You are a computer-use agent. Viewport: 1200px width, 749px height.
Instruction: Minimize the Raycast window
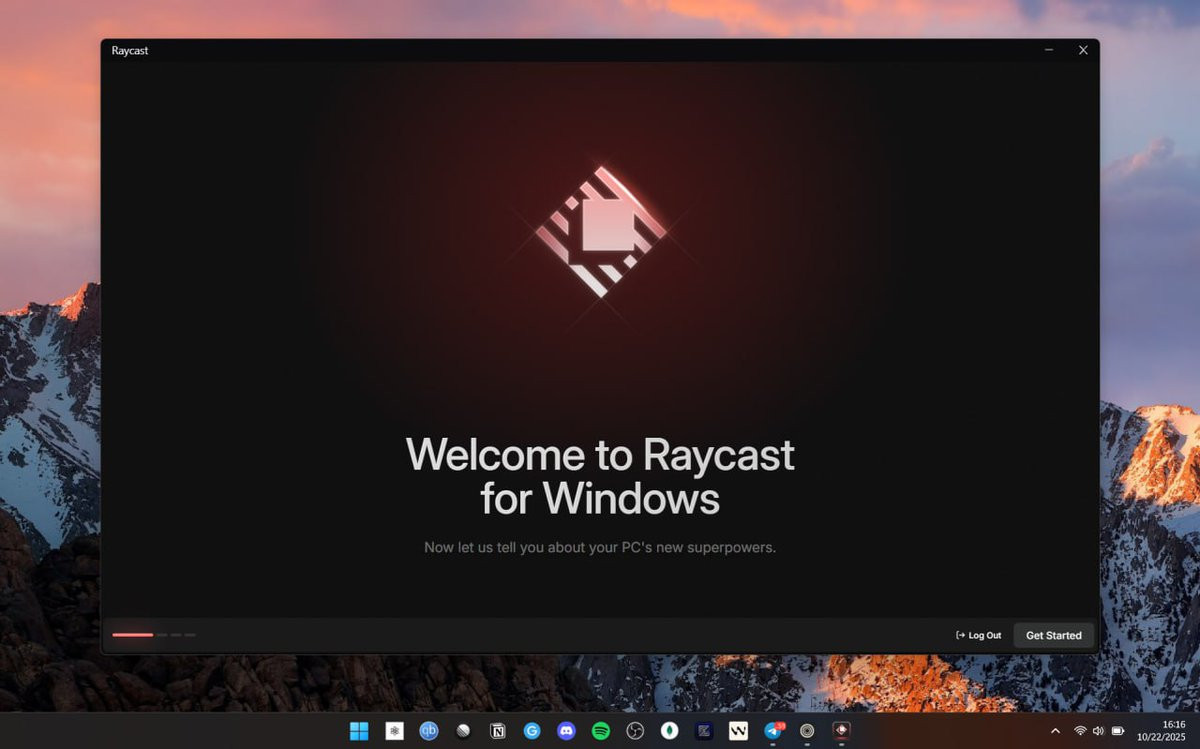[1049, 50]
